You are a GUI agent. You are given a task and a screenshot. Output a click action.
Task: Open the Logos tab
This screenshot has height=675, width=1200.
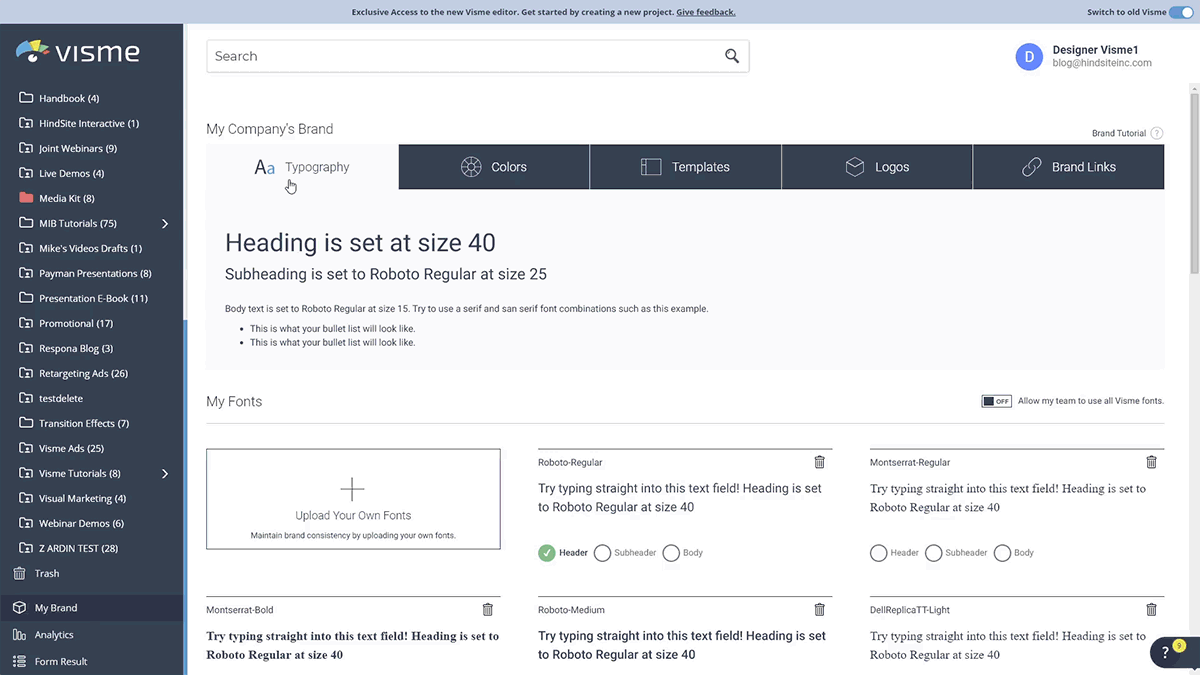[x=877, y=166]
